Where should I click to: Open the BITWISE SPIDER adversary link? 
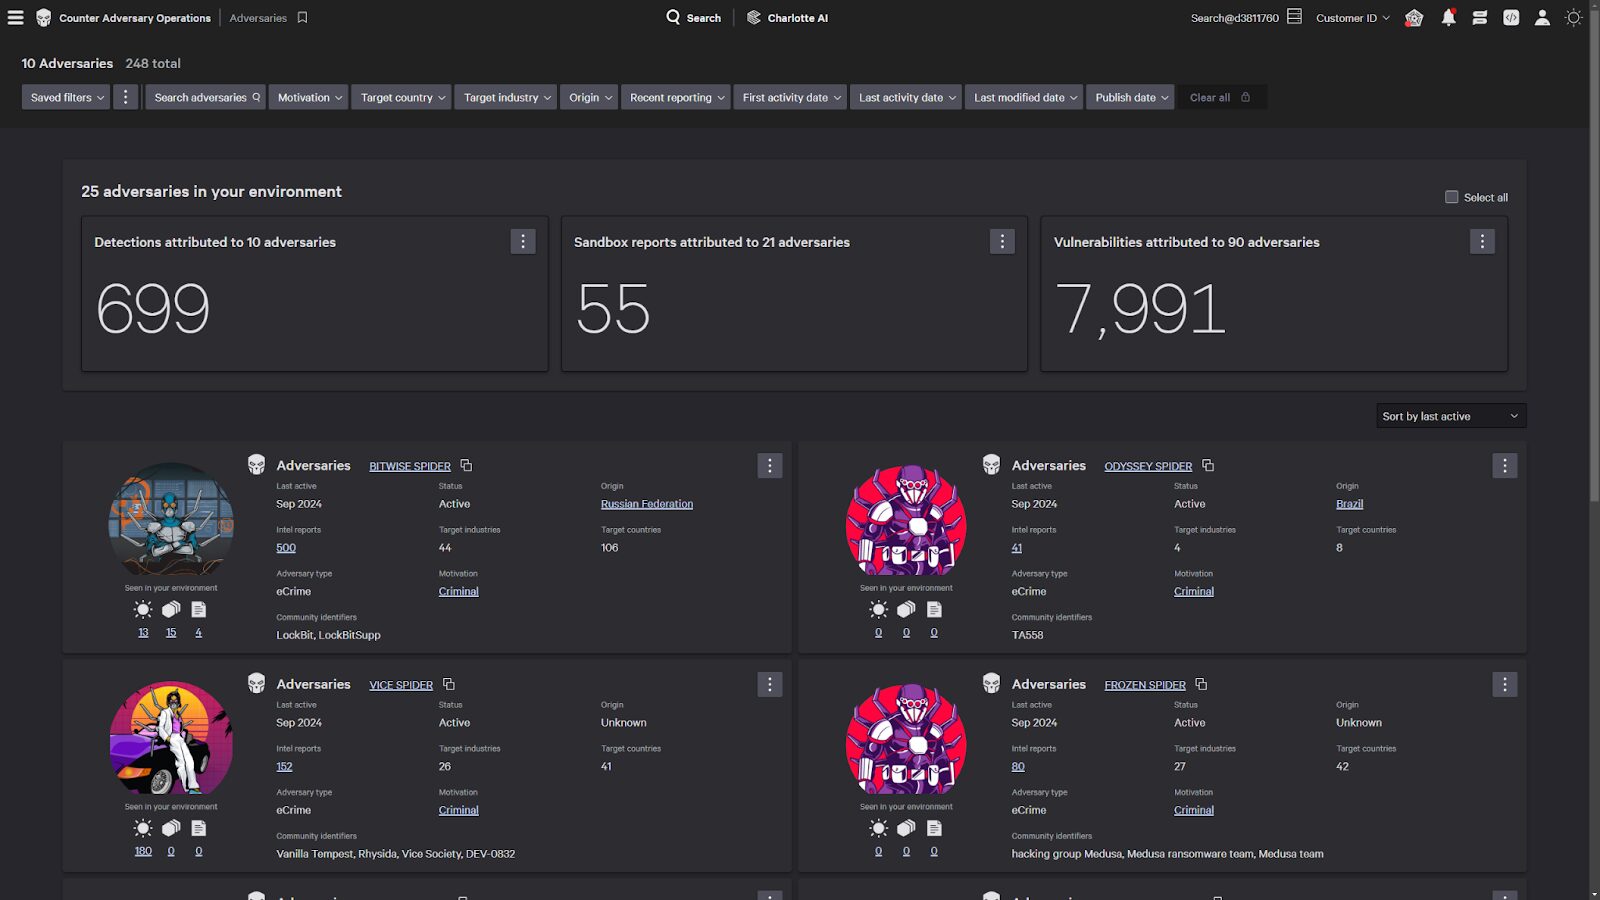[409, 465]
